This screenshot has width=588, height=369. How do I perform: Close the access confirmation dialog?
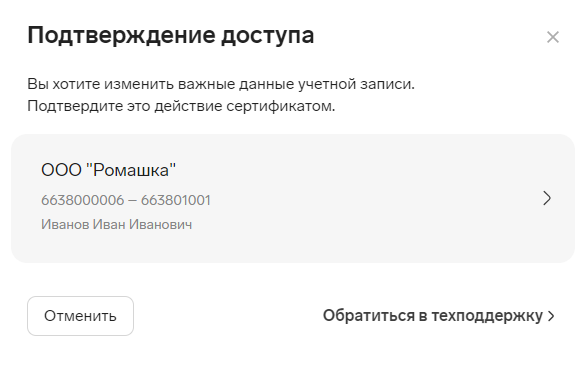(x=553, y=37)
